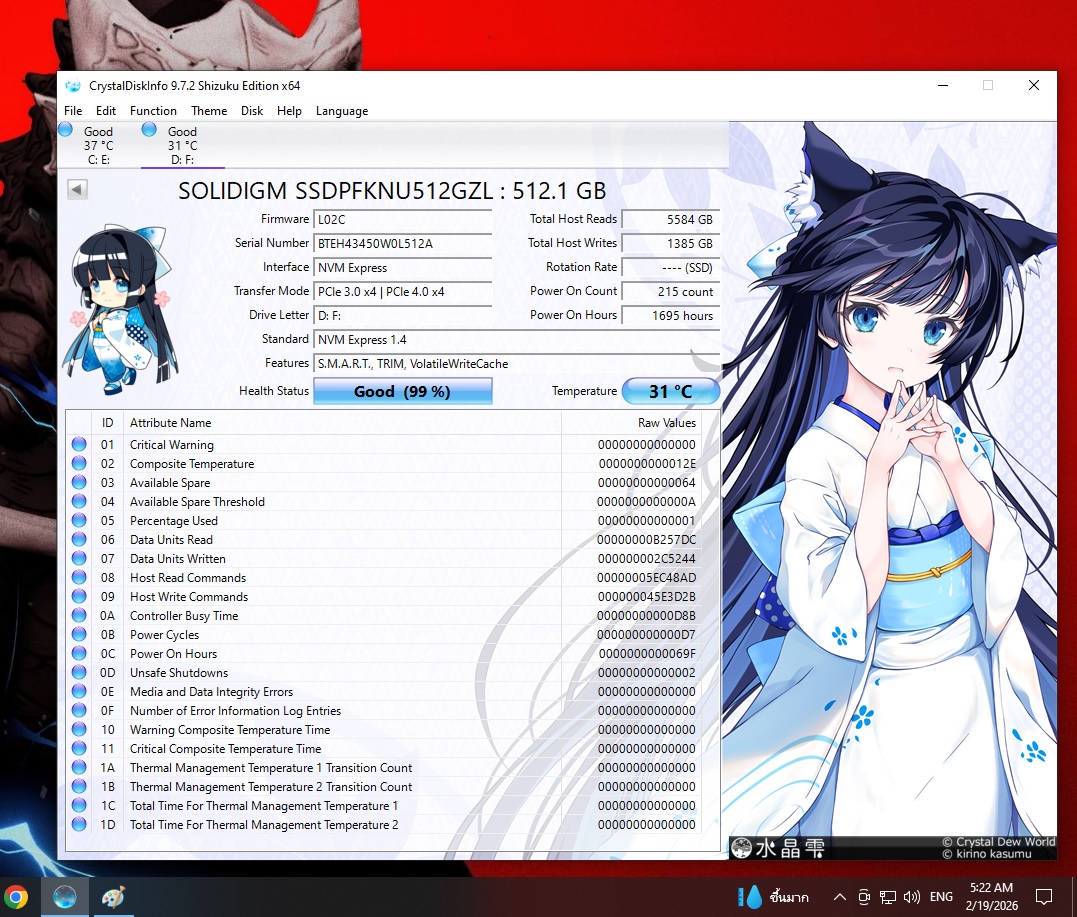The width and height of the screenshot is (1077, 917).
Task: Open the Theme menu
Action: (209, 111)
